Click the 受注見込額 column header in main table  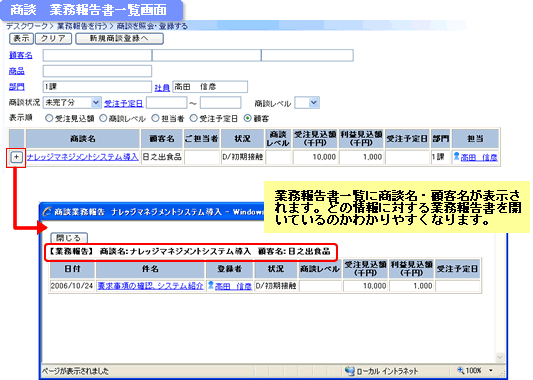point(315,139)
